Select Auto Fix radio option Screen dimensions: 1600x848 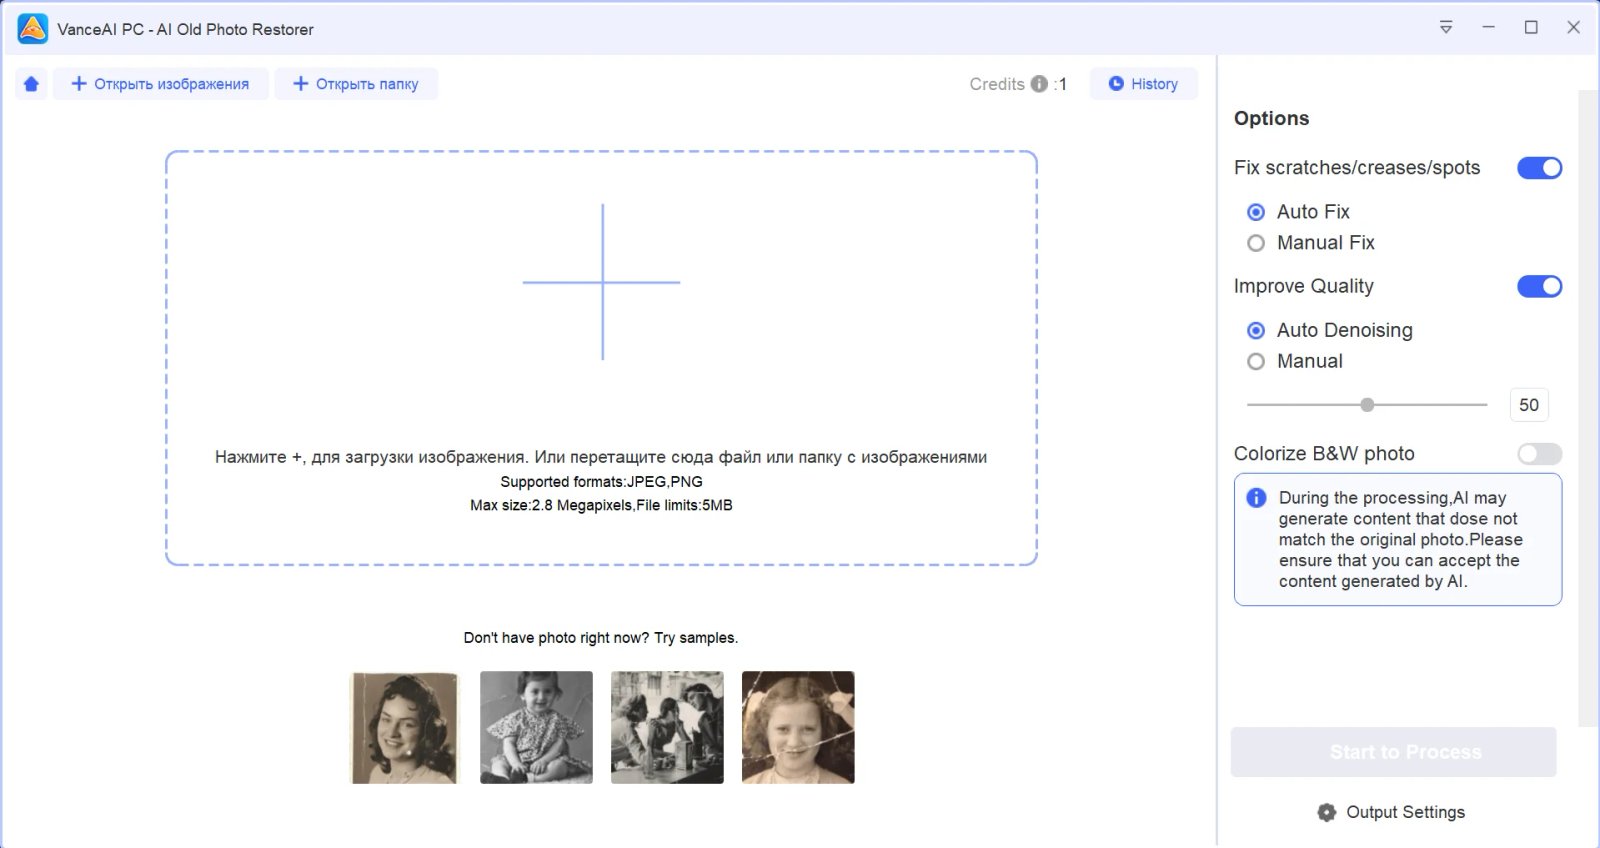coord(1256,212)
